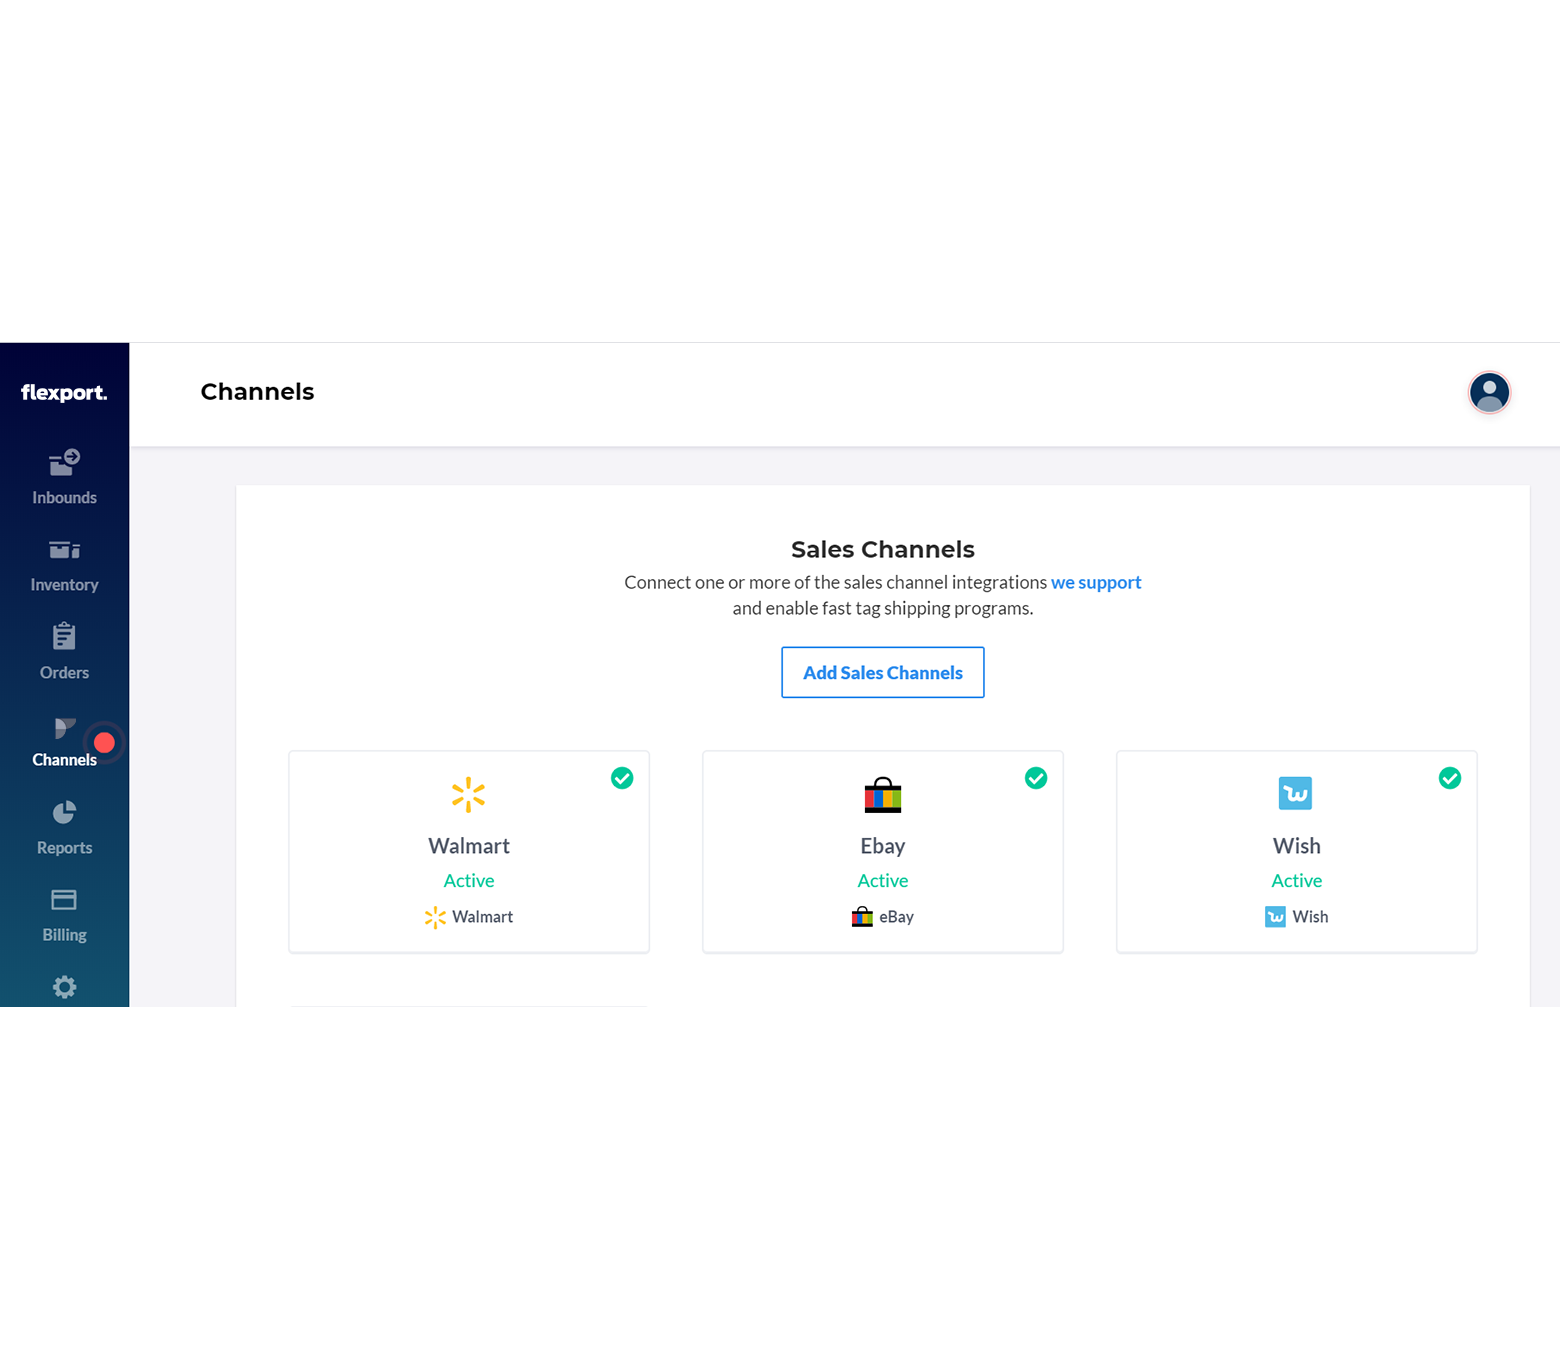This screenshot has height=1350, width=1560.
Task: Go to Orders menu label
Action: (64, 673)
